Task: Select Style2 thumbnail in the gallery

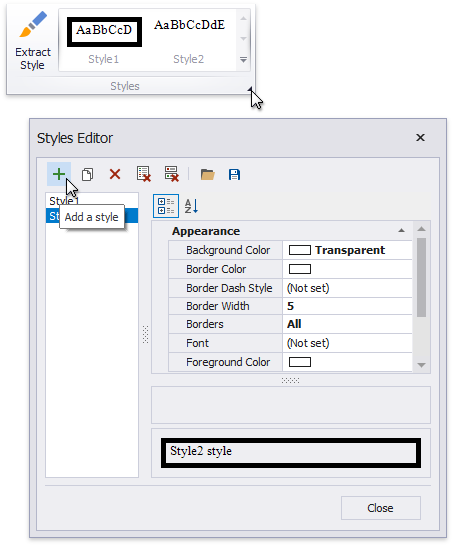Action: point(189,41)
